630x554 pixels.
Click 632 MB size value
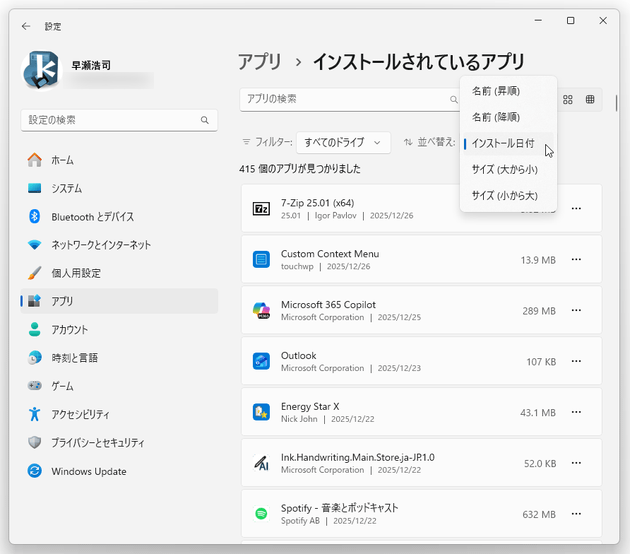pos(539,515)
